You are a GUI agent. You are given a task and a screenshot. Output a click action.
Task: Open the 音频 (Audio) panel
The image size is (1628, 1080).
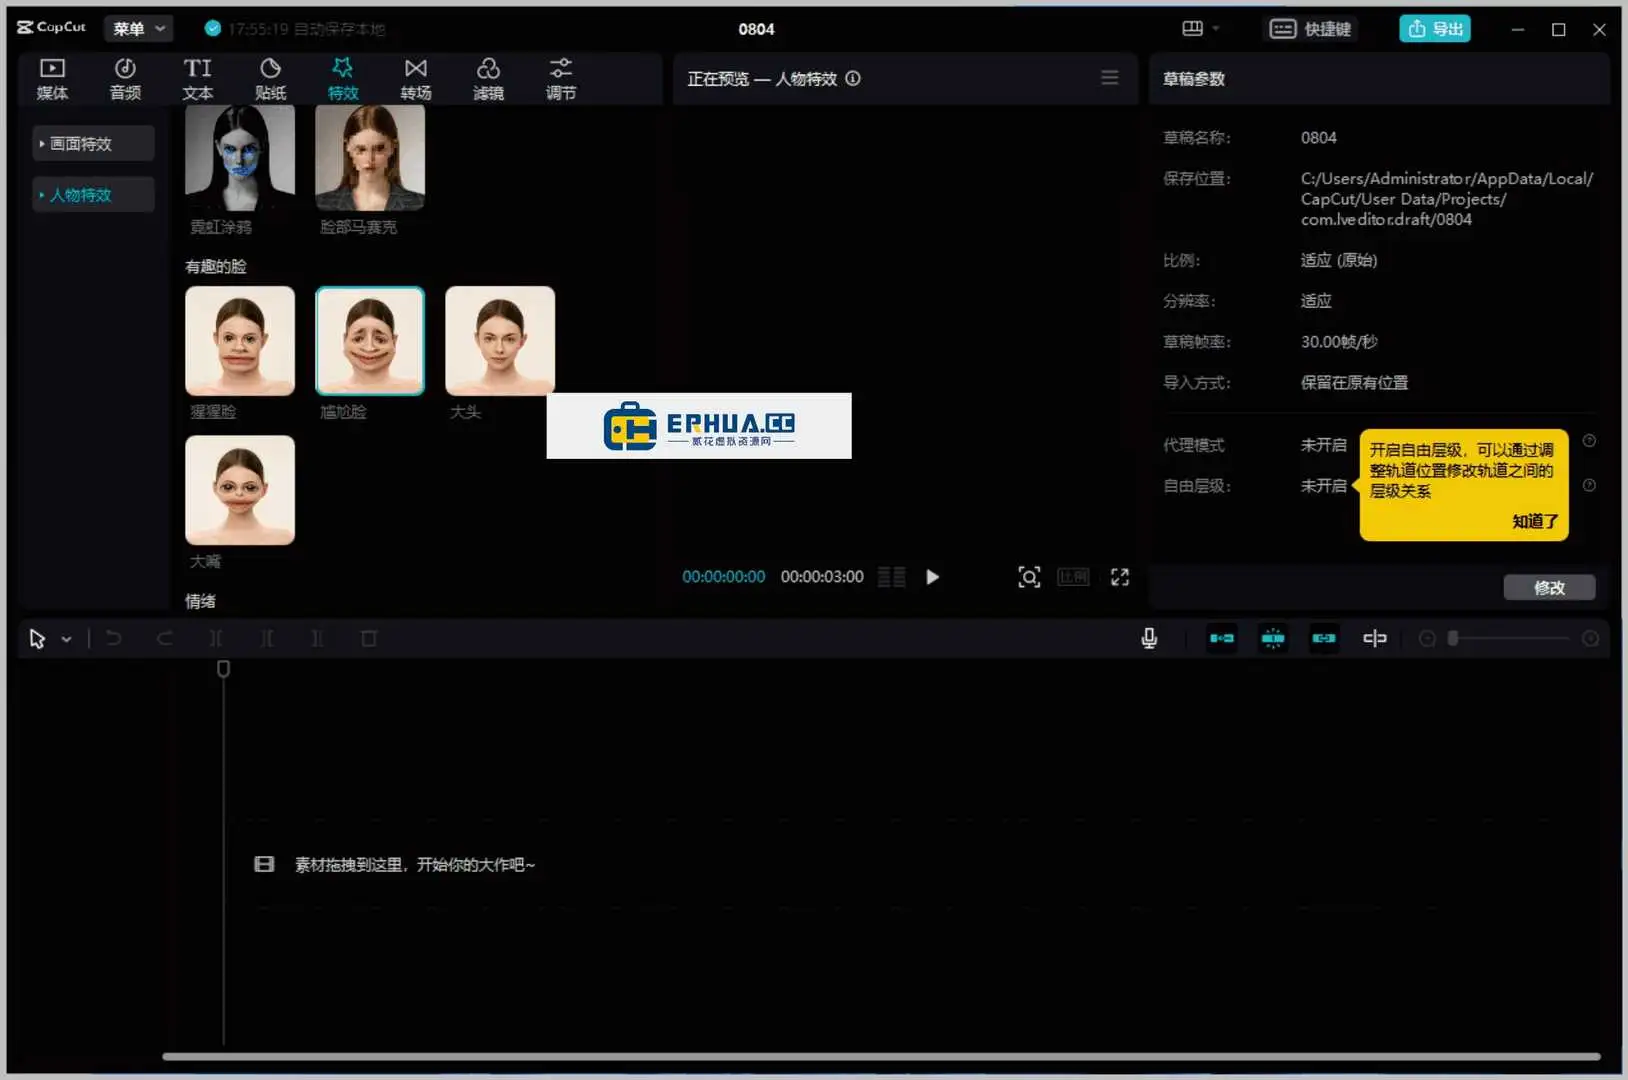coord(124,78)
